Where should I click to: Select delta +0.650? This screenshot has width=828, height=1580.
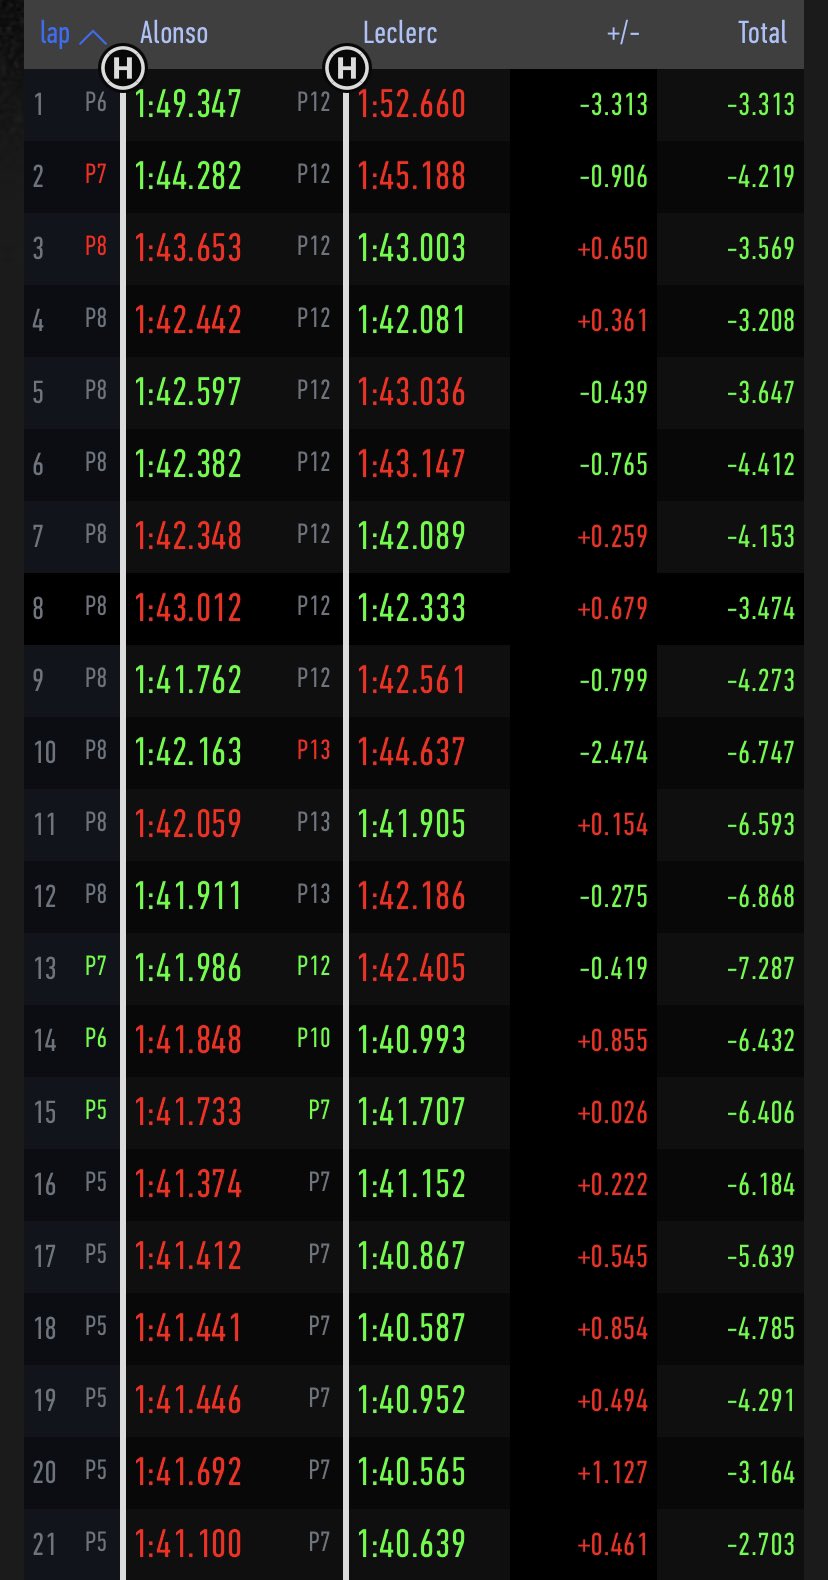click(613, 249)
